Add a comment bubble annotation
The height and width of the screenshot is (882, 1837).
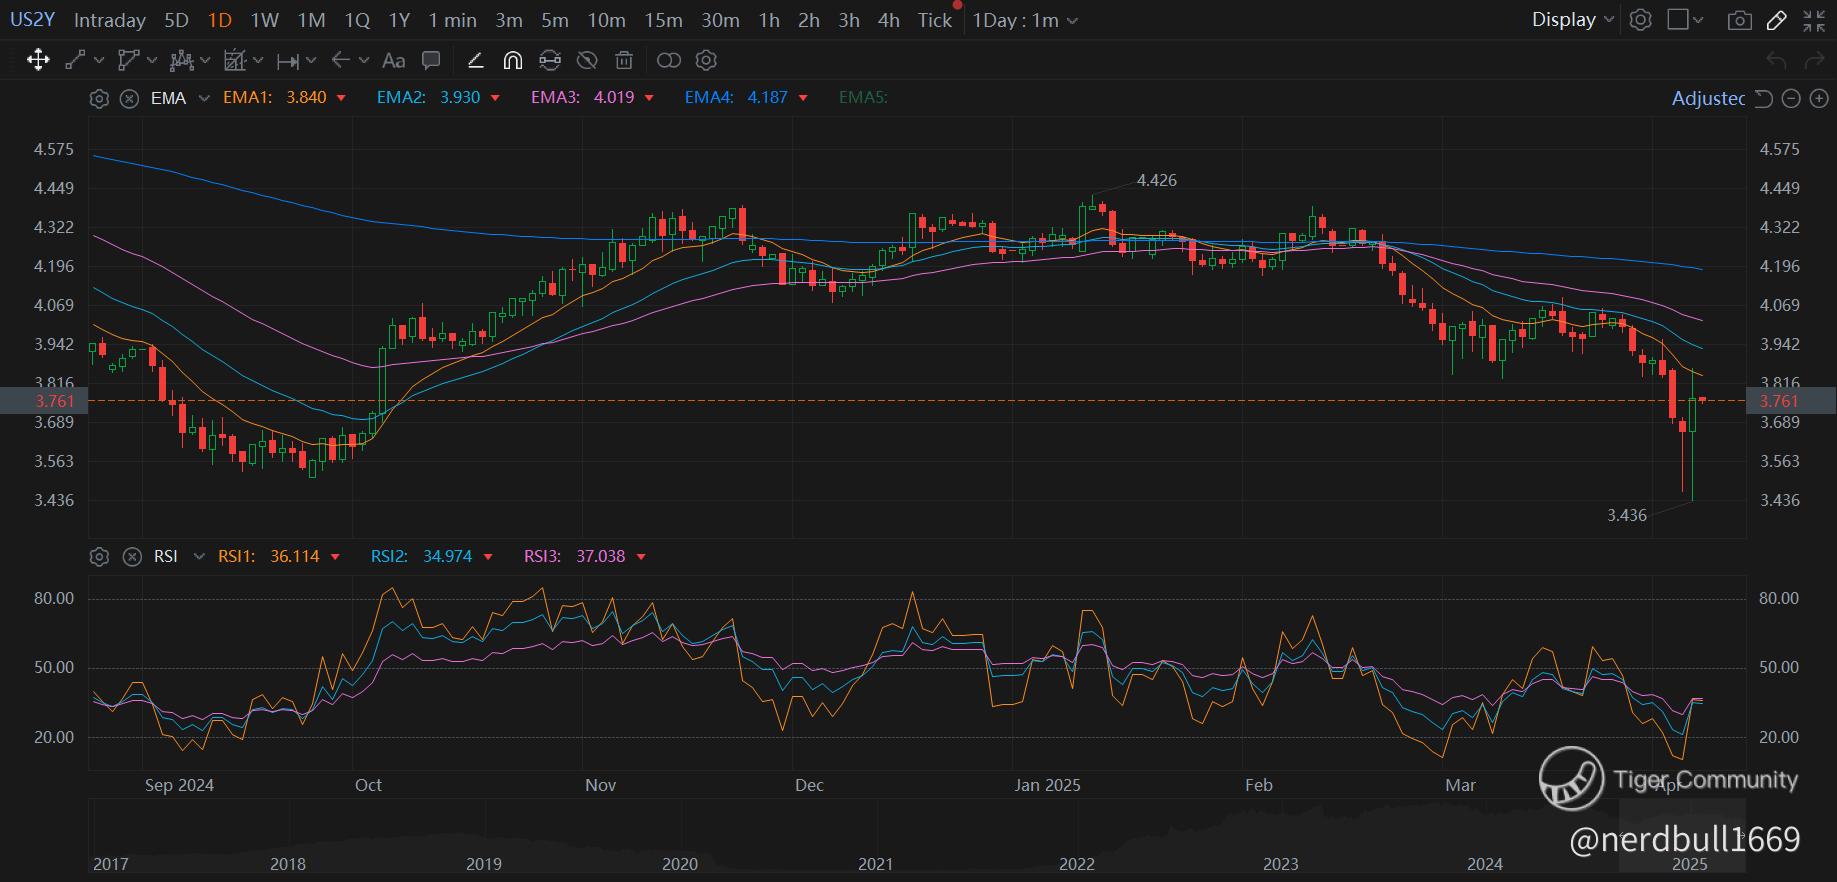tap(431, 61)
